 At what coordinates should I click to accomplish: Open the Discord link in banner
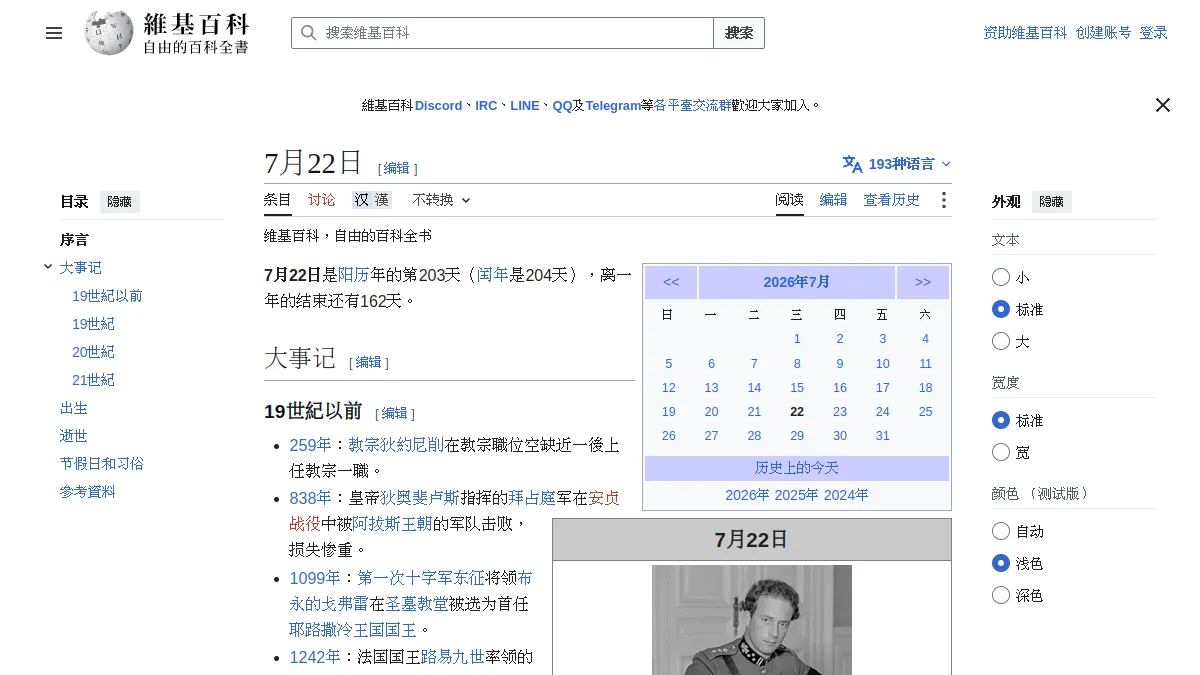439,105
